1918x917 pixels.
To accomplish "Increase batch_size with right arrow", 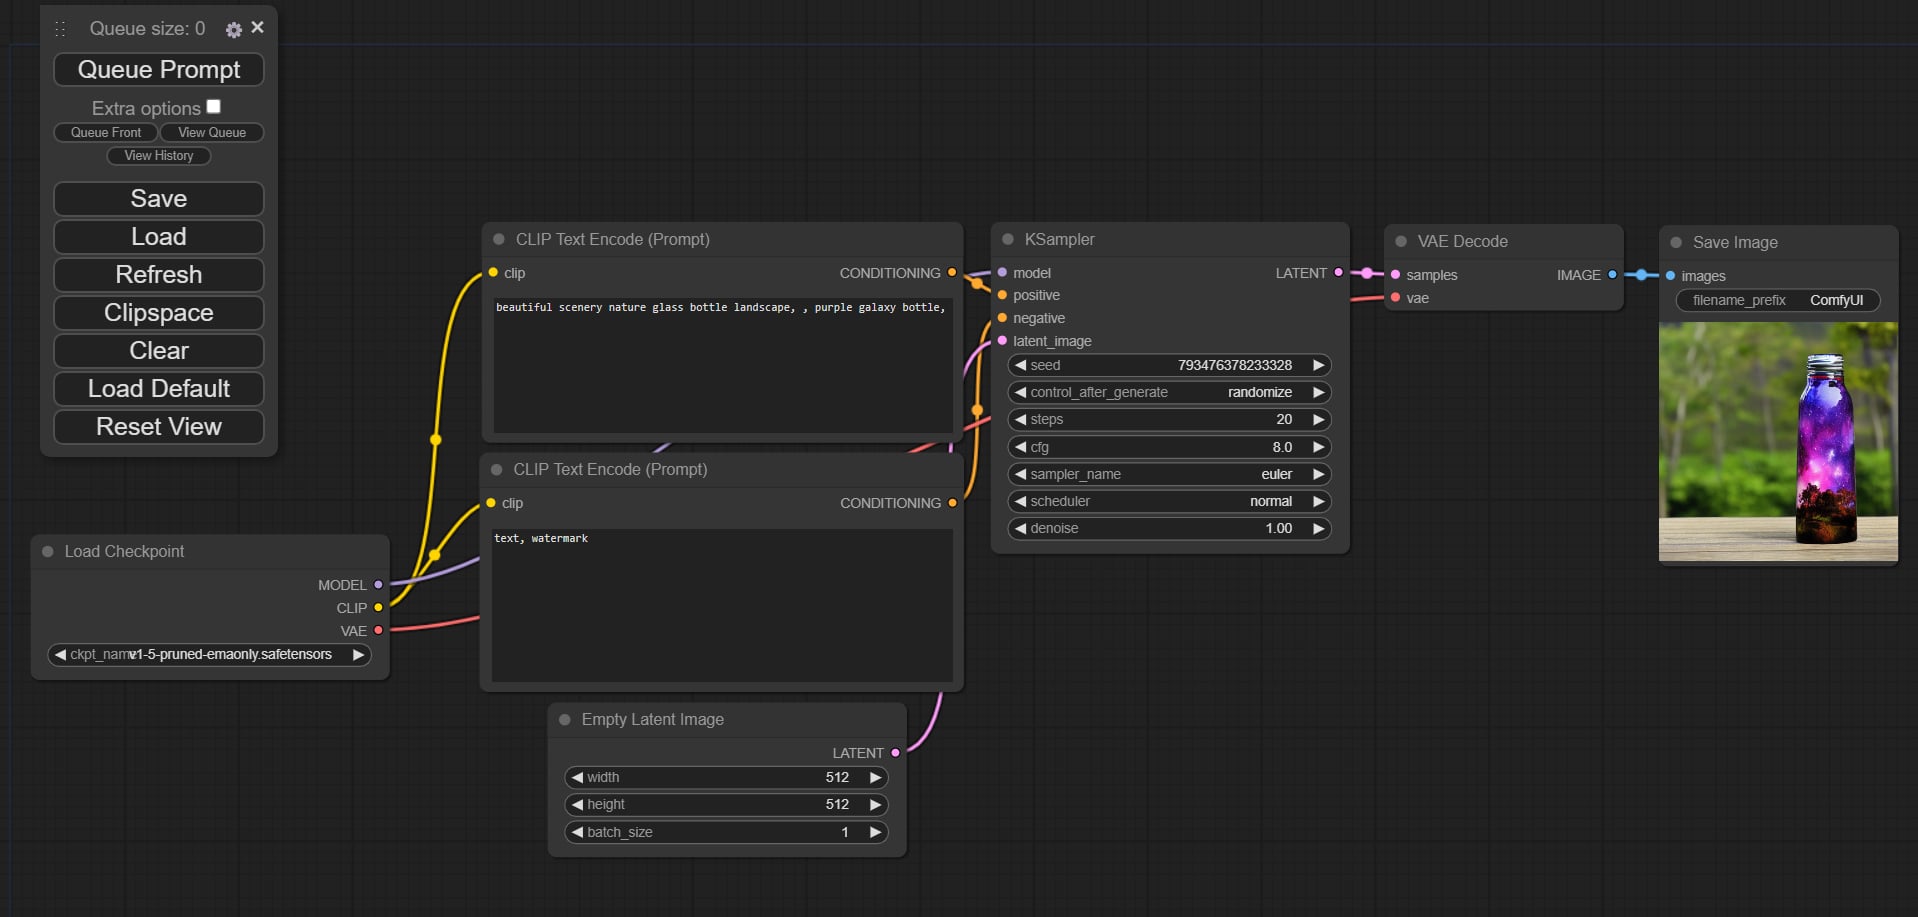I will [x=875, y=832].
